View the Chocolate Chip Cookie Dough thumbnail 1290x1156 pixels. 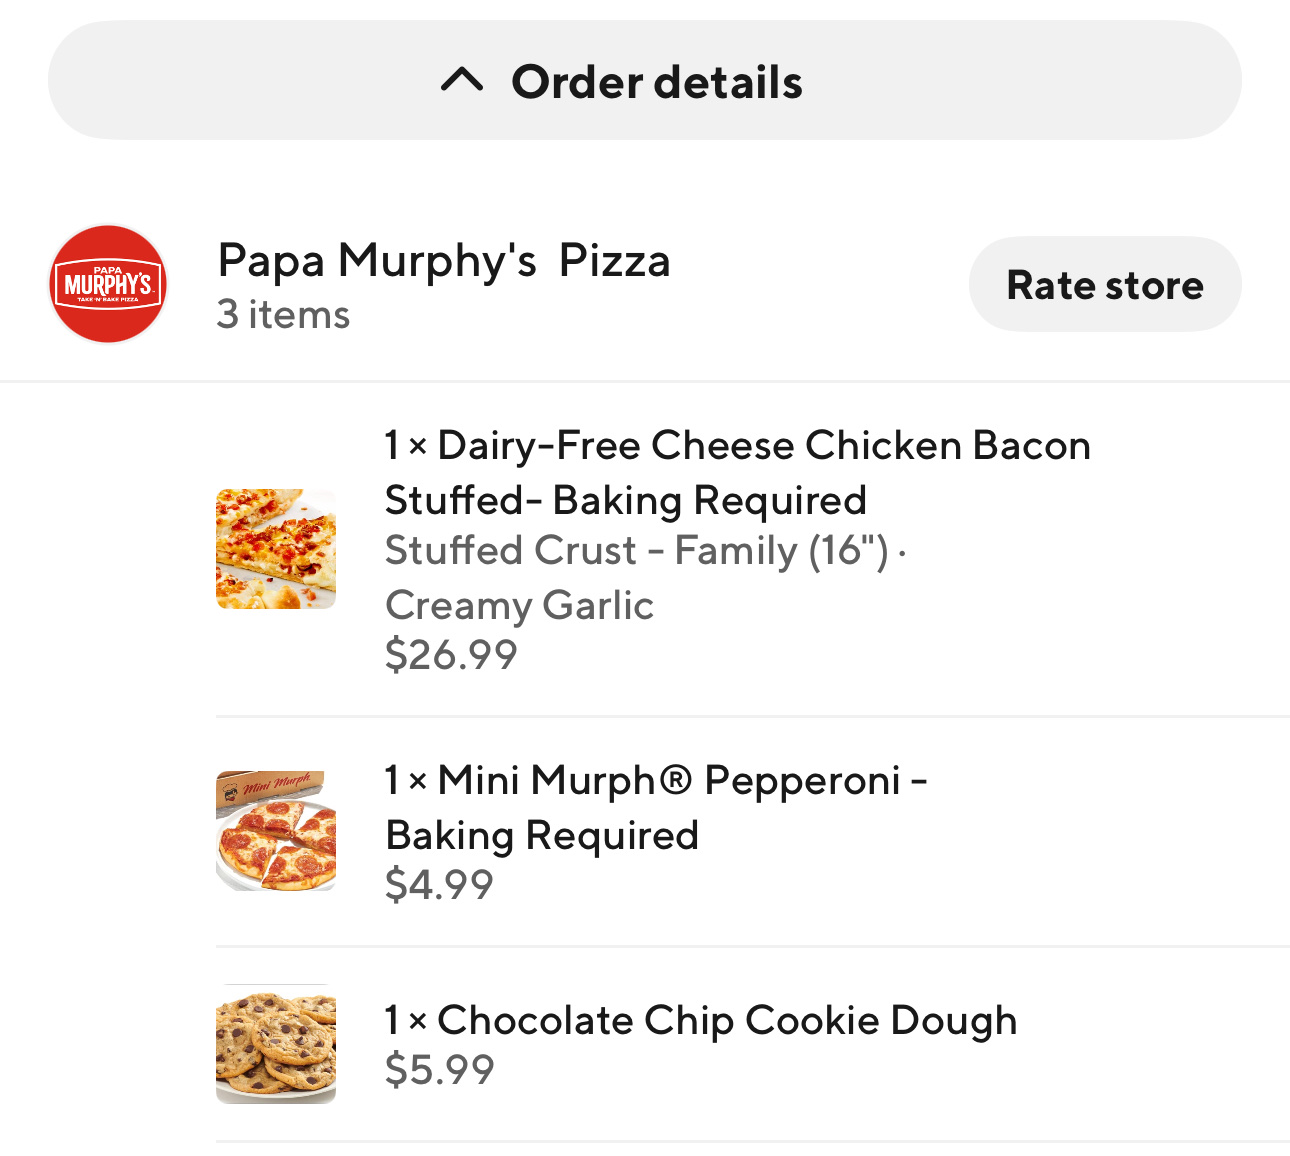coord(276,1044)
